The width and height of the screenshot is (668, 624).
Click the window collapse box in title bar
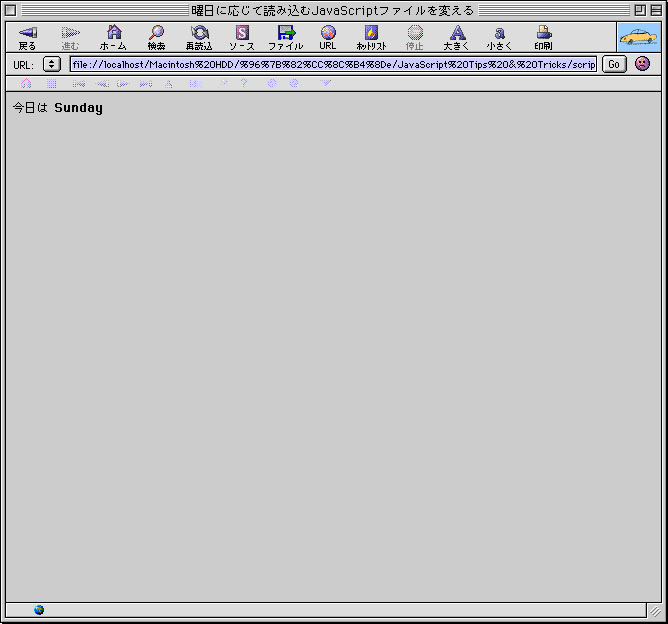click(x=656, y=10)
